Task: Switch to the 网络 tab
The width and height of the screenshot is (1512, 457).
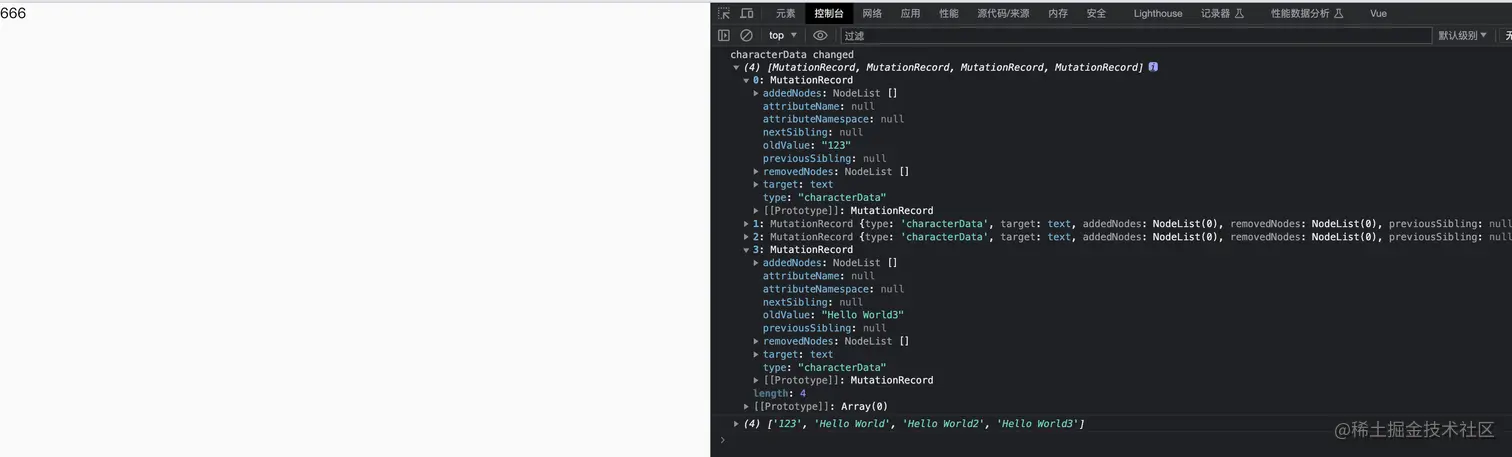Action: (x=872, y=13)
